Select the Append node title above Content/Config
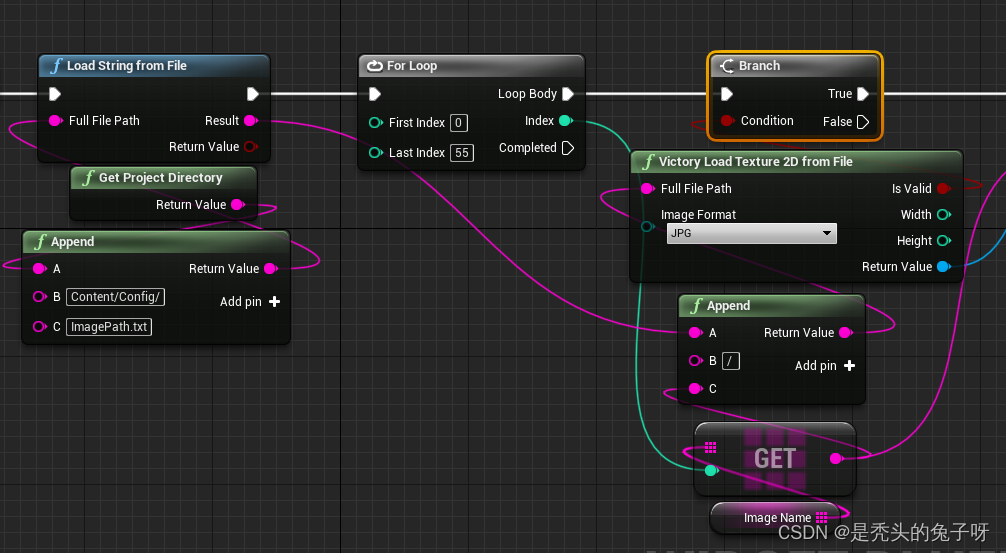Screen dimensions: 1006x553 tap(72, 242)
